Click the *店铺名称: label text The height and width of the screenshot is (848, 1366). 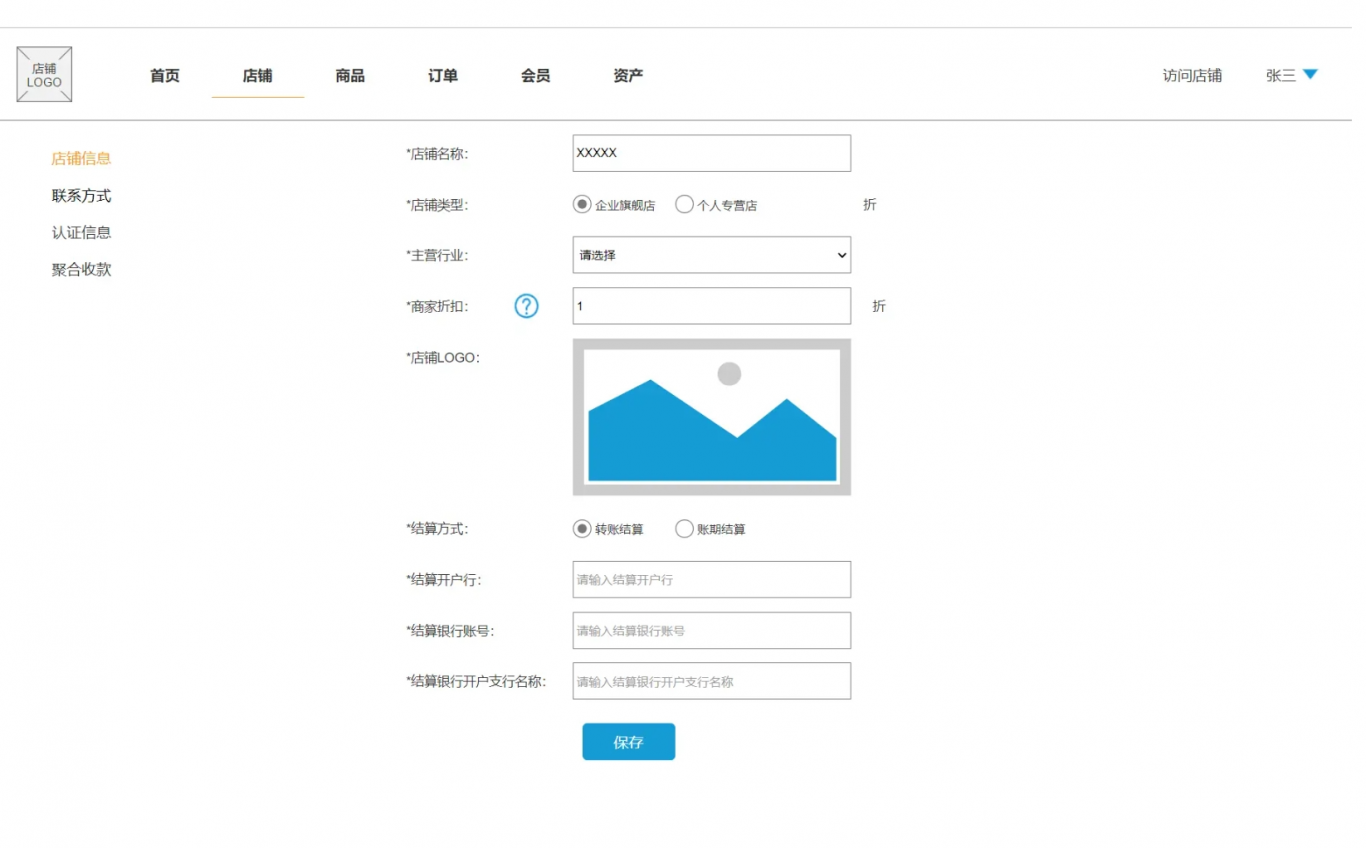pyautogui.click(x=437, y=154)
